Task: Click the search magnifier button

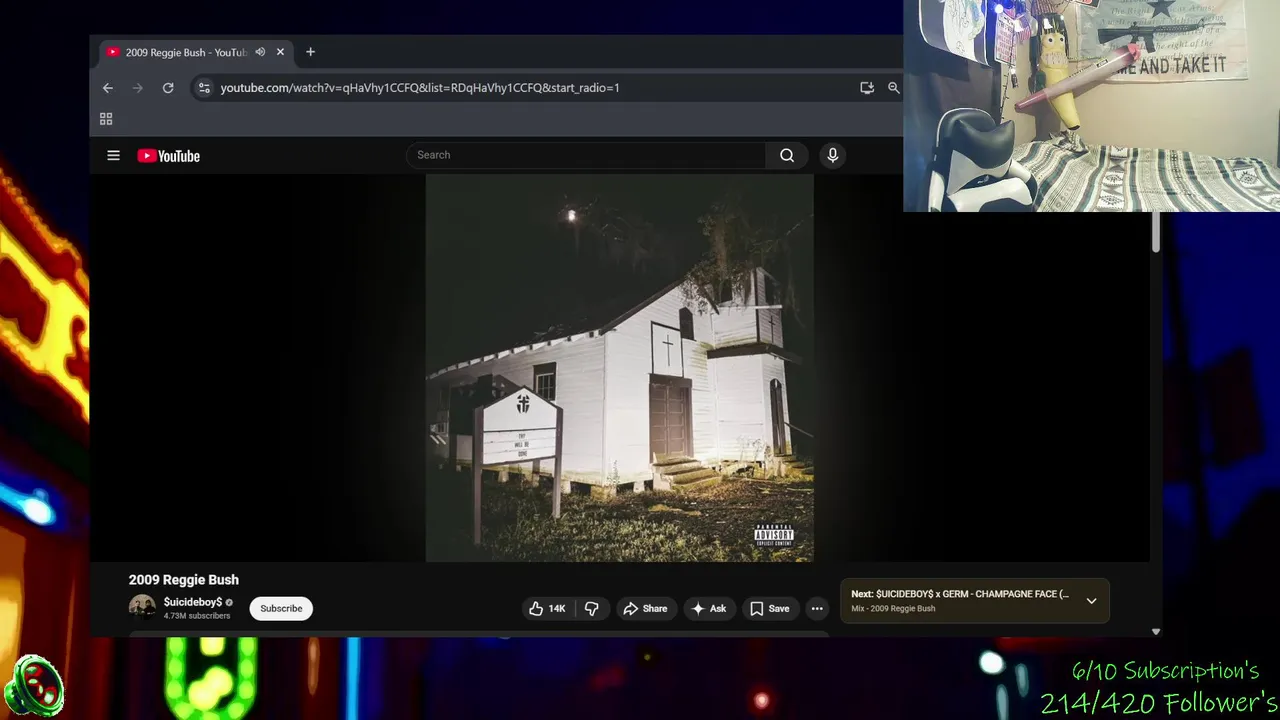Action: (x=787, y=155)
